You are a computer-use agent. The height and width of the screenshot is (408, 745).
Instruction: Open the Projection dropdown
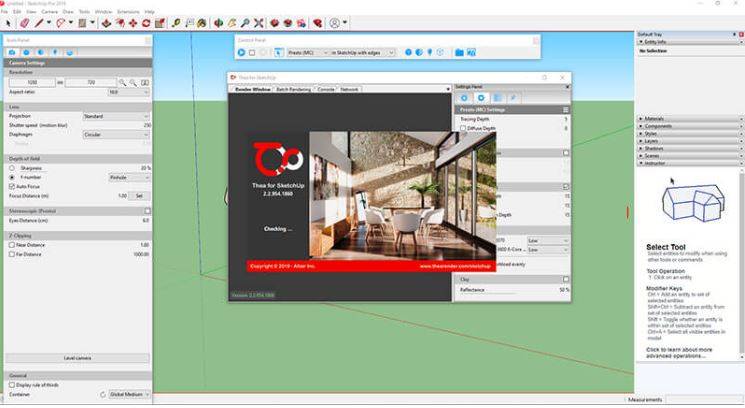116,116
